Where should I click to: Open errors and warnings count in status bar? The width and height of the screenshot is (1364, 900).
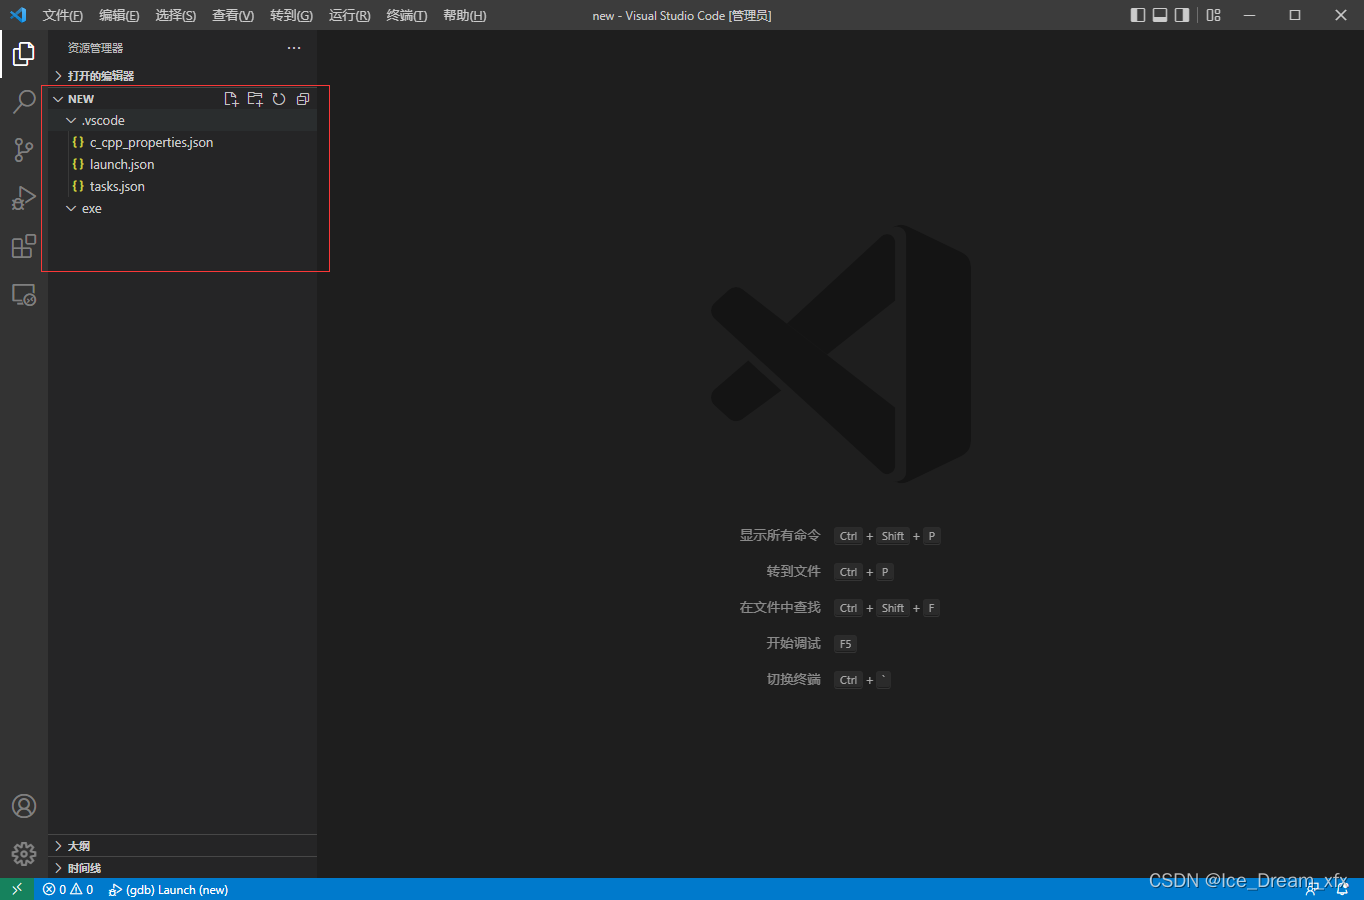click(68, 889)
